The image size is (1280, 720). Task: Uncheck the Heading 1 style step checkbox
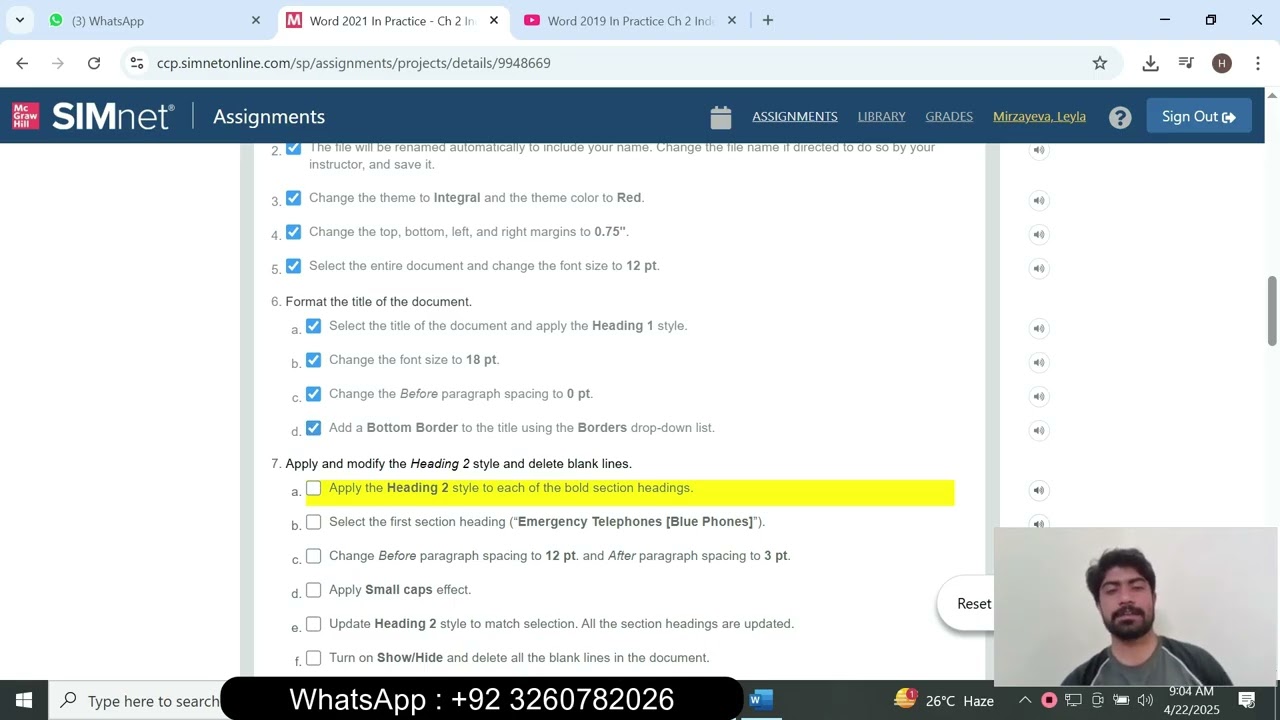click(313, 326)
